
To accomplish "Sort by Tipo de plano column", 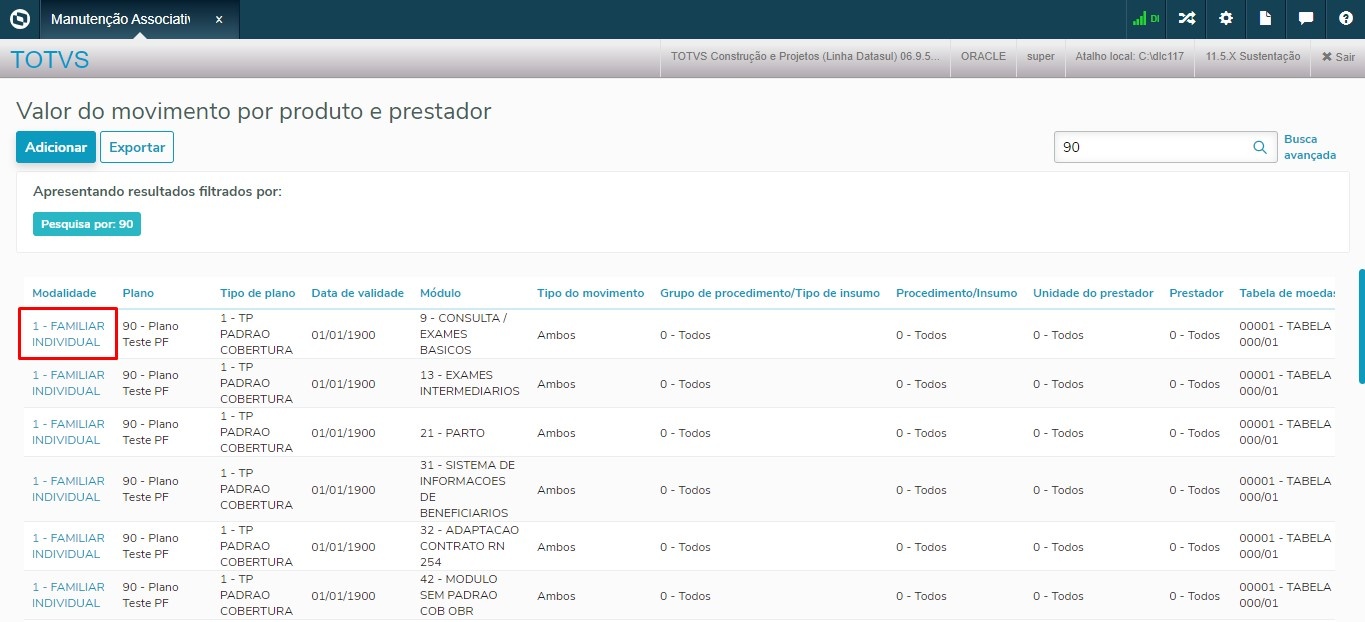I will [258, 293].
